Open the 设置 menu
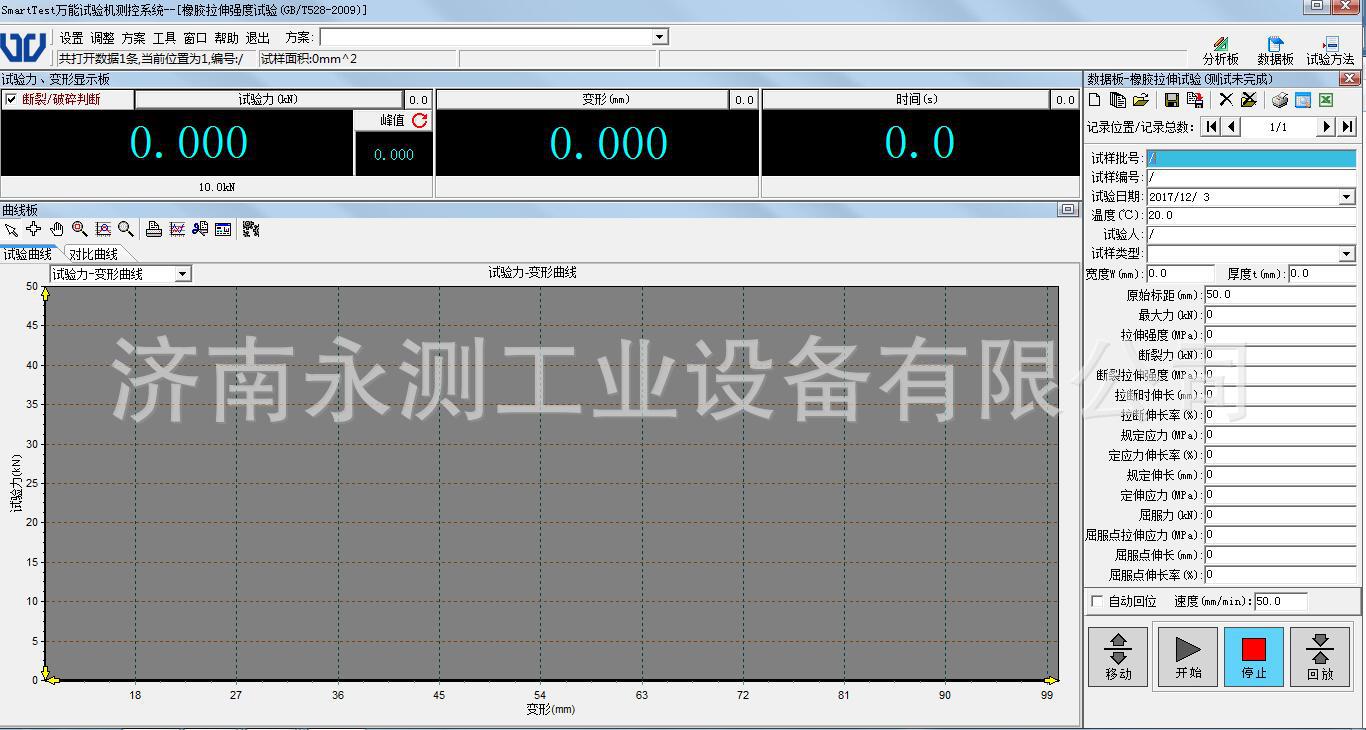The height and width of the screenshot is (730, 1366). 71,38
